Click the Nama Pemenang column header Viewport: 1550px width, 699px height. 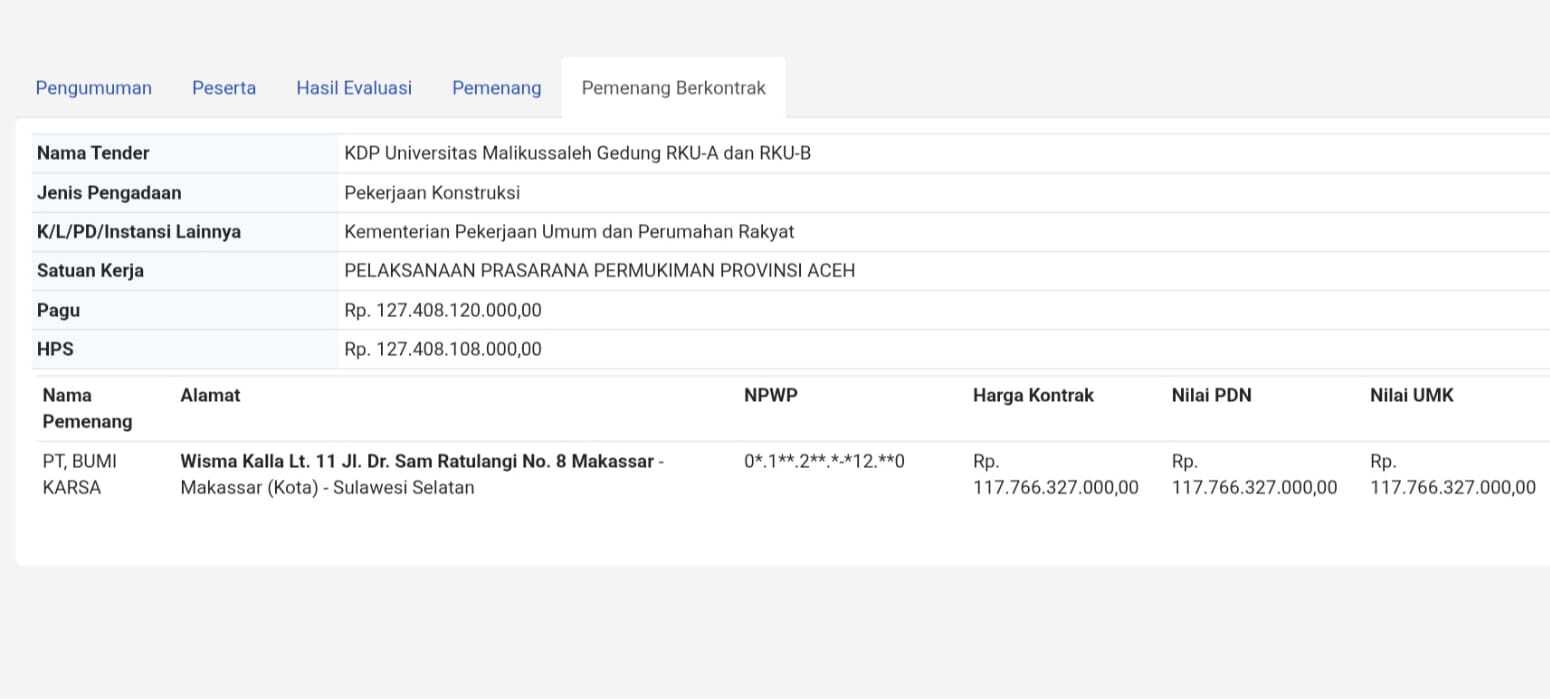point(87,408)
